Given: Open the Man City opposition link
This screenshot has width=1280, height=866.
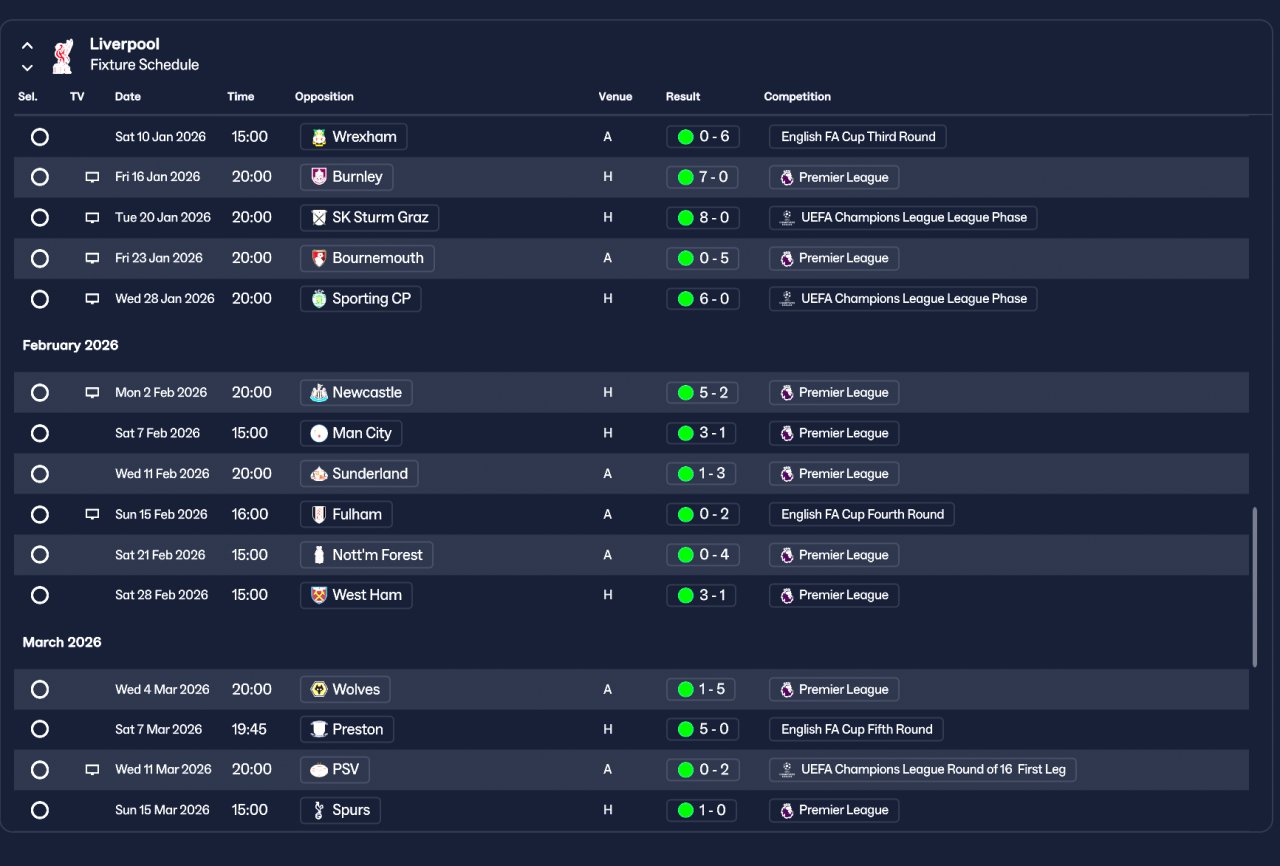Looking at the screenshot, I should click(x=351, y=433).
